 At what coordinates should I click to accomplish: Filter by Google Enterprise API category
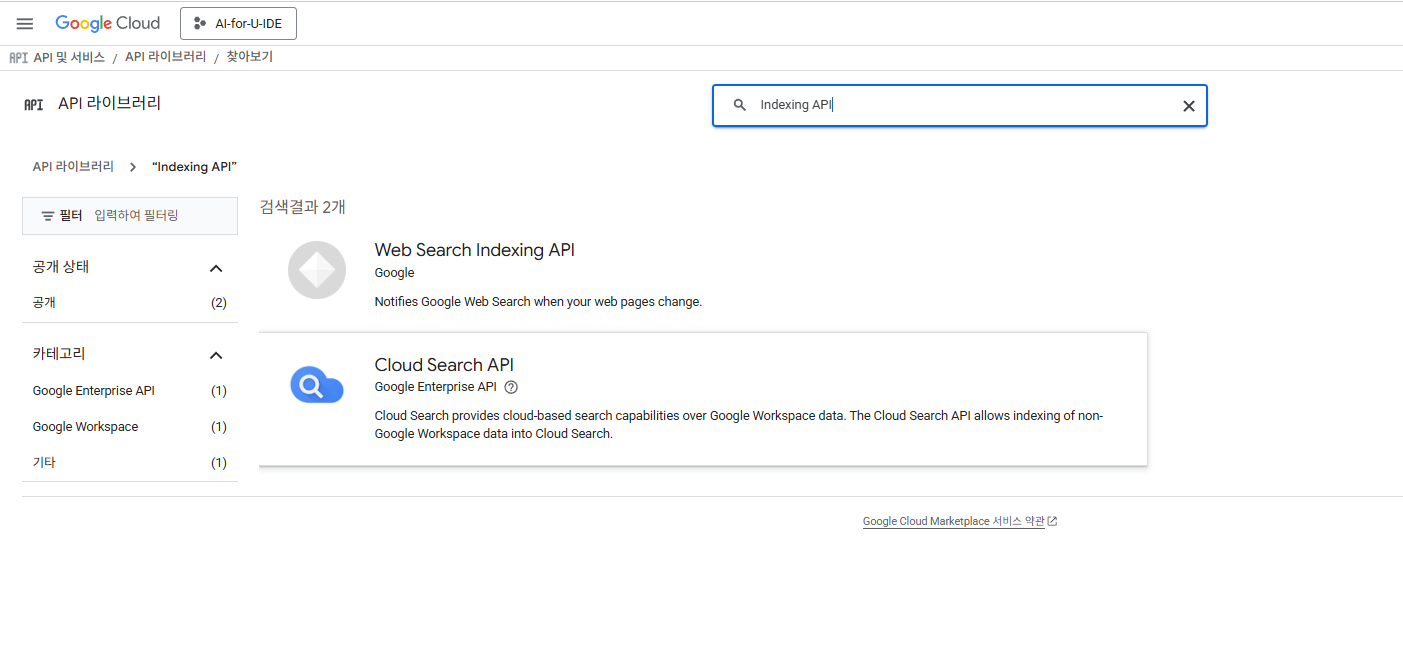pyautogui.click(x=93, y=391)
